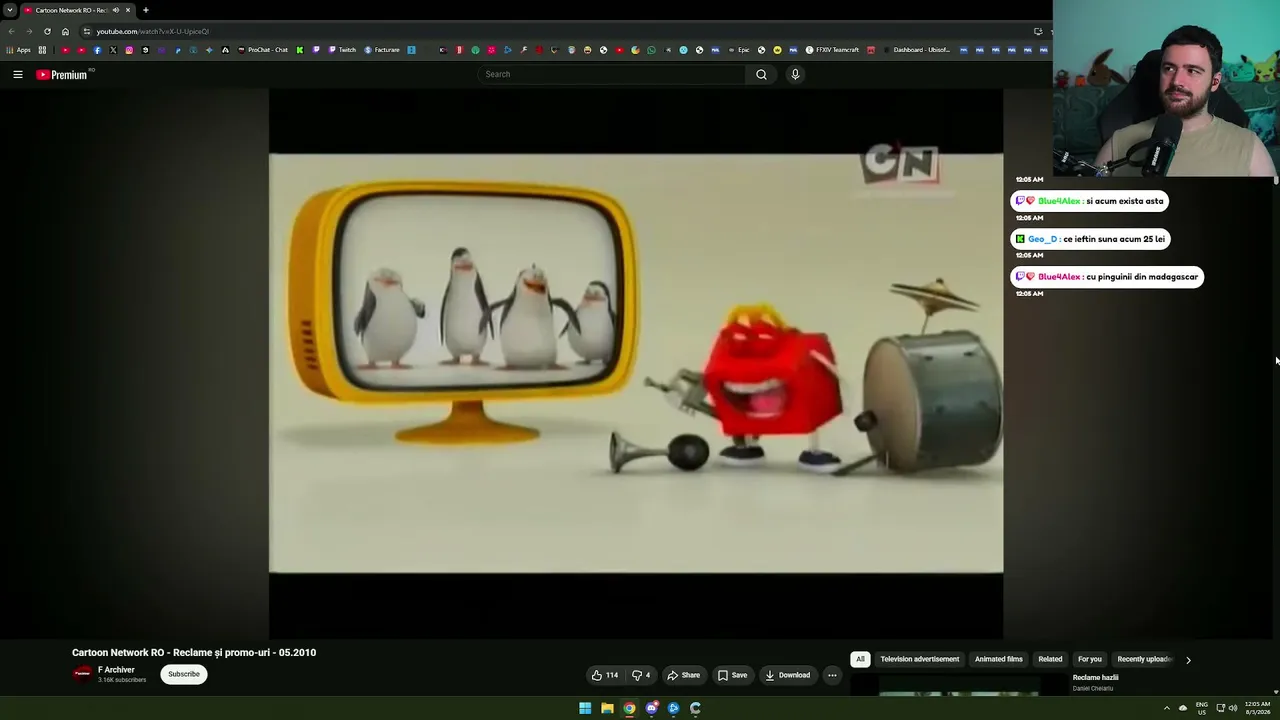Like the video with 114 likes

point(605,675)
